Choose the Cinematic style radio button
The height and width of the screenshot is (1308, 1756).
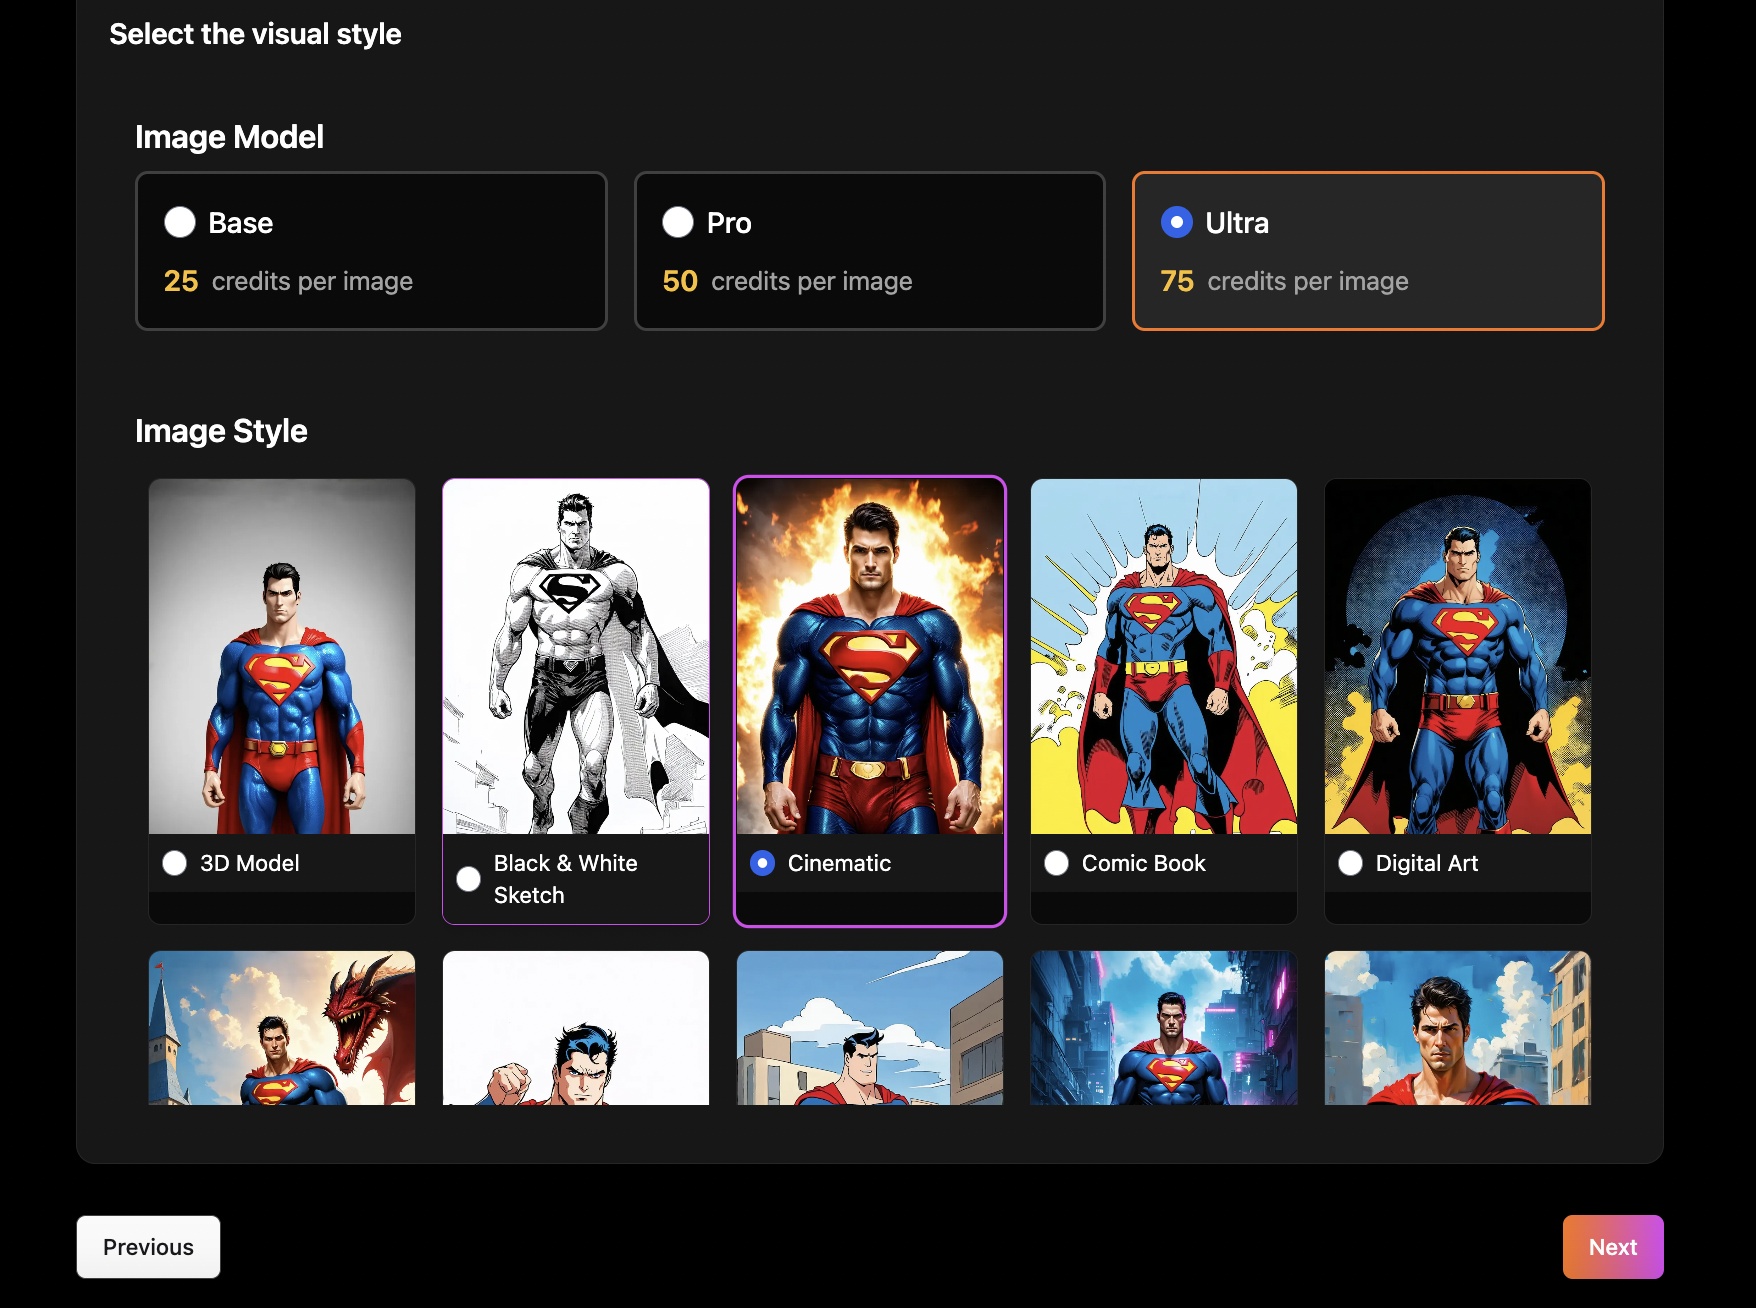coord(762,863)
